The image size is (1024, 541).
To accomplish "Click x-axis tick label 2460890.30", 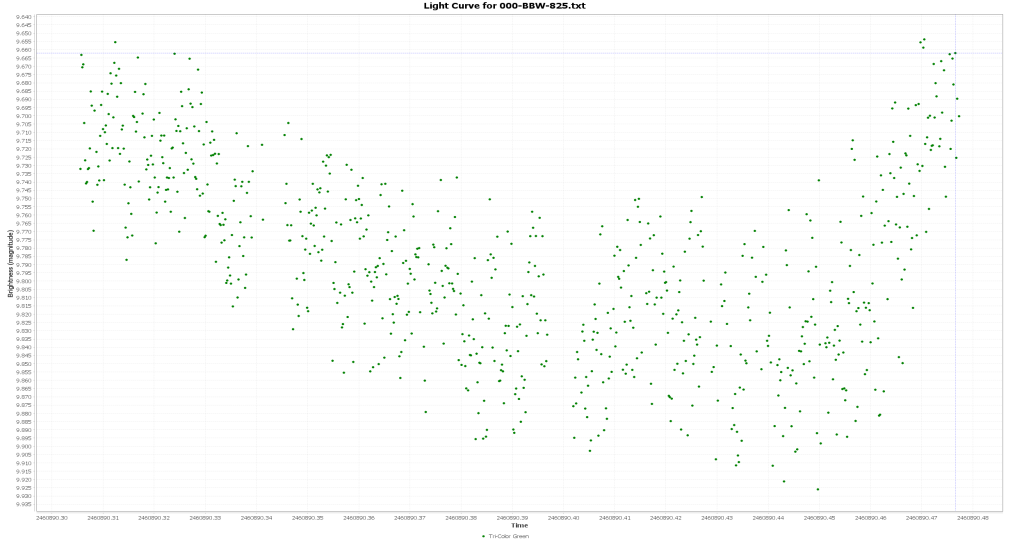I will [x=52, y=517].
